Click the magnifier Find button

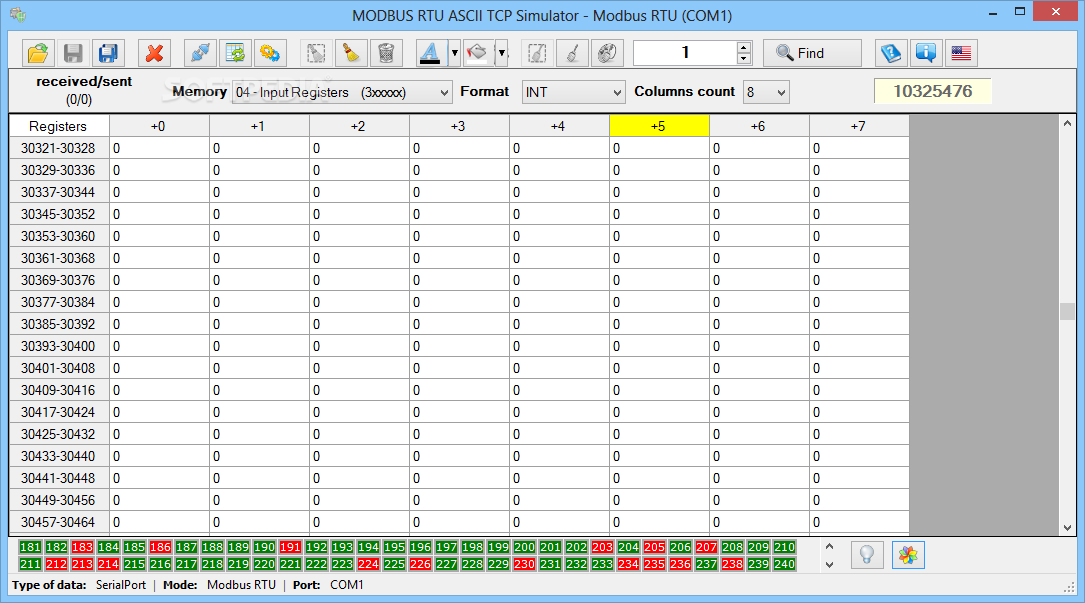tap(812, 53)
